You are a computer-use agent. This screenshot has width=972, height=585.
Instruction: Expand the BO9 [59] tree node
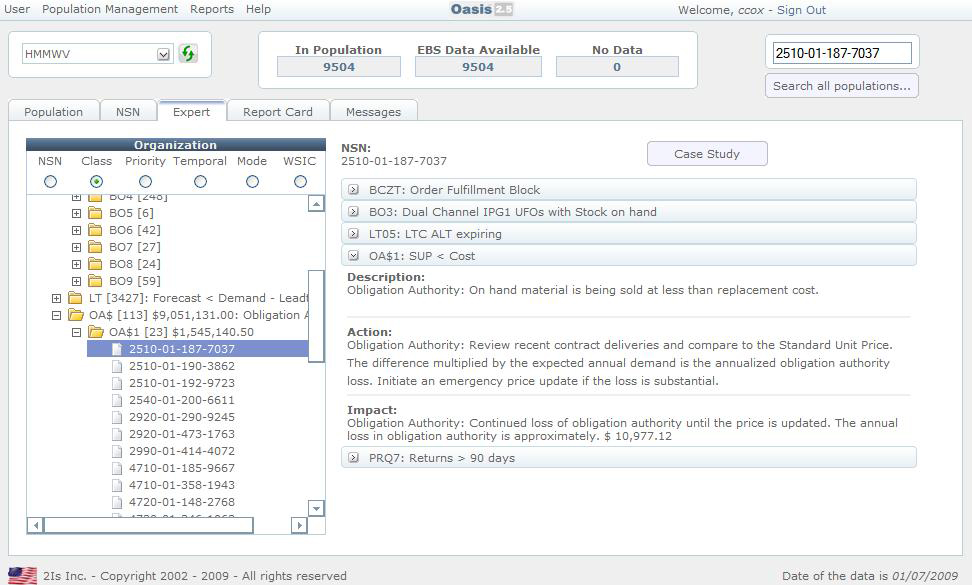76,281
